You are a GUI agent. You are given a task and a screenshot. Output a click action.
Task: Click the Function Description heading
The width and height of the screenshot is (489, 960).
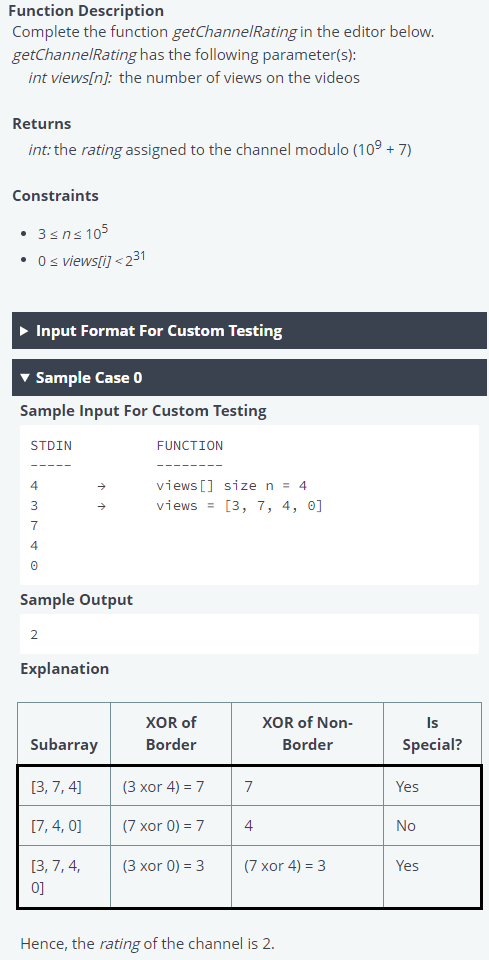(x=86, y=10)
